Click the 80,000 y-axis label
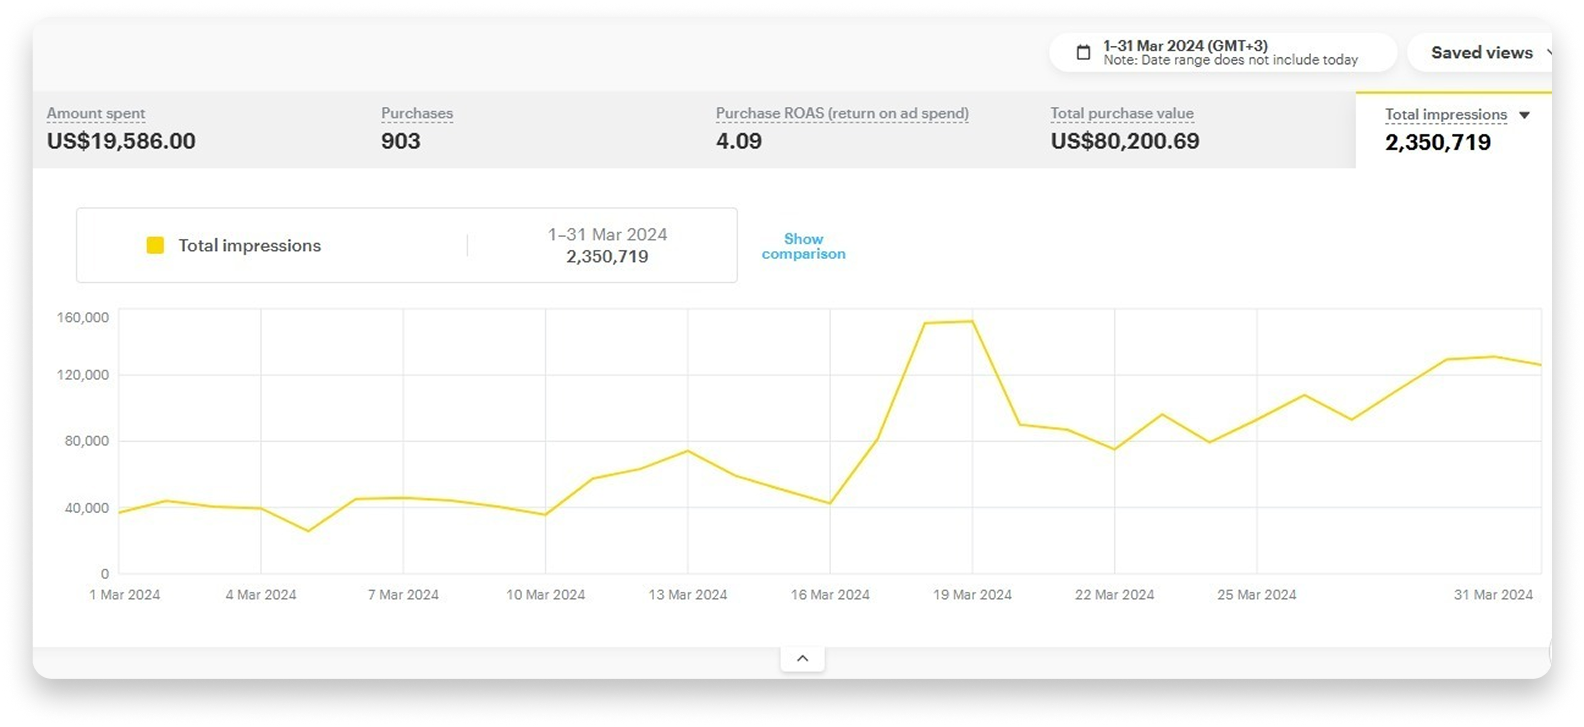1584x727 pixels. coord(87,441)
